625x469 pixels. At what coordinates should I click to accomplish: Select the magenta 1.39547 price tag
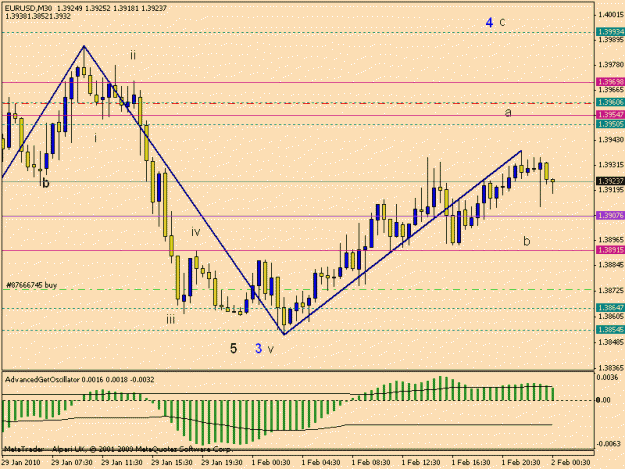click(610, 115)
